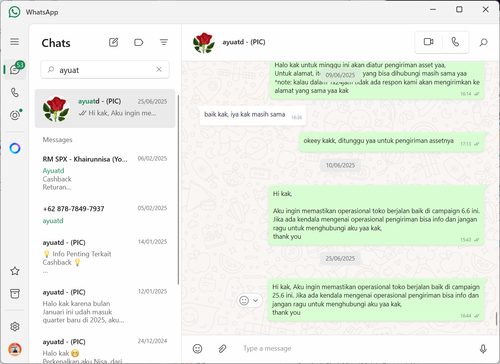Open ayuatd message result from 12/01/2025
Image resolution: width=500 pixels, height=364 pixels.
(x=105, y=306)
